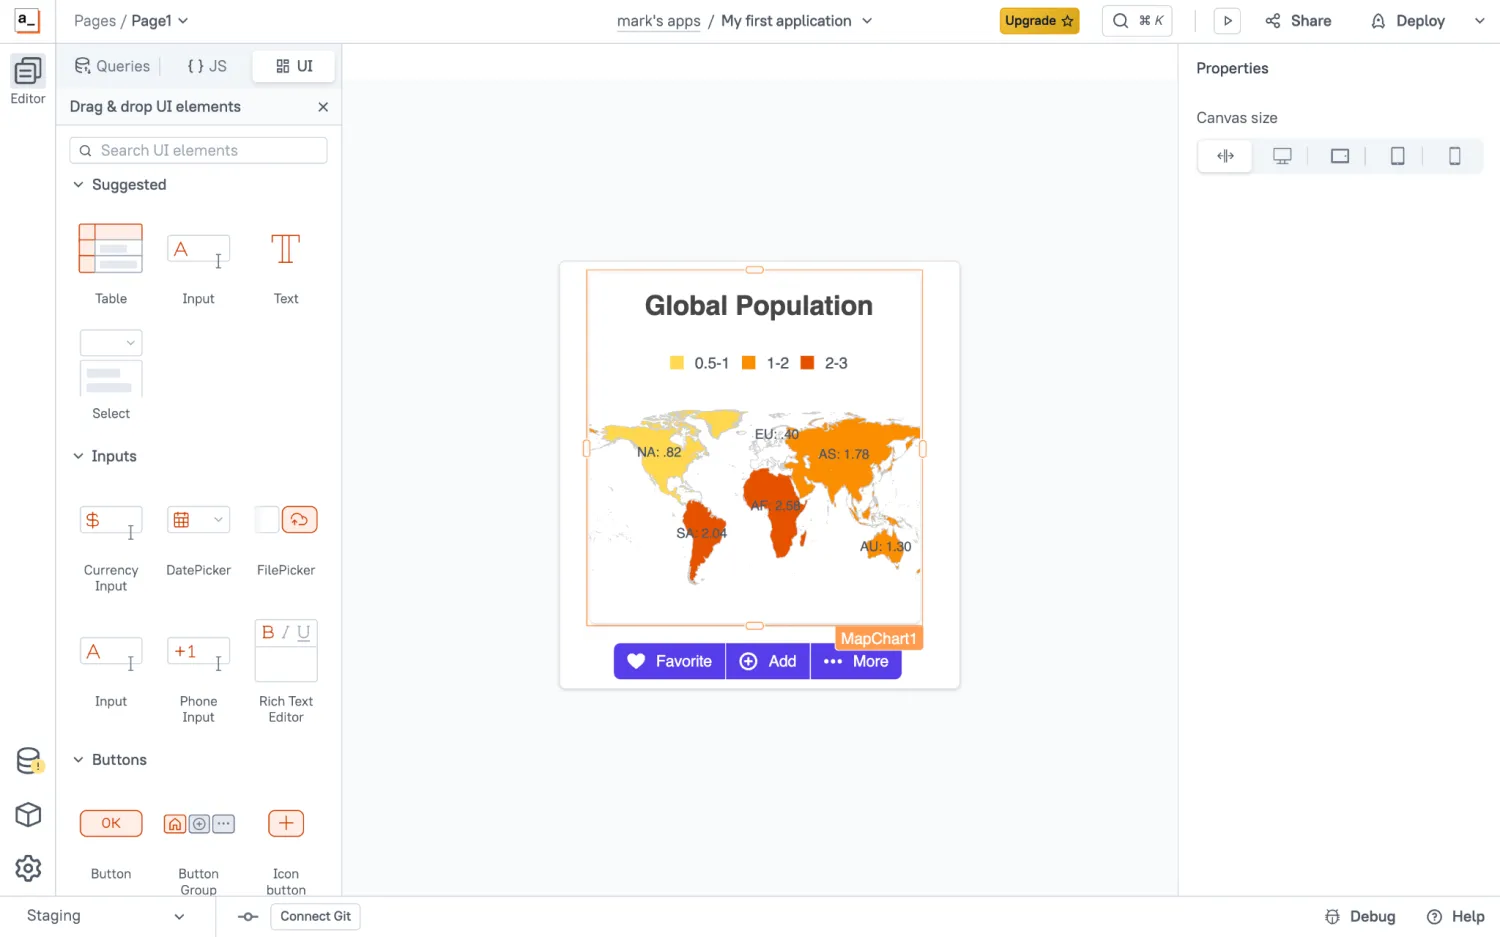The image size is (1500, 937).
Task: Click the Deploy button
Action: click(1408, 21)
